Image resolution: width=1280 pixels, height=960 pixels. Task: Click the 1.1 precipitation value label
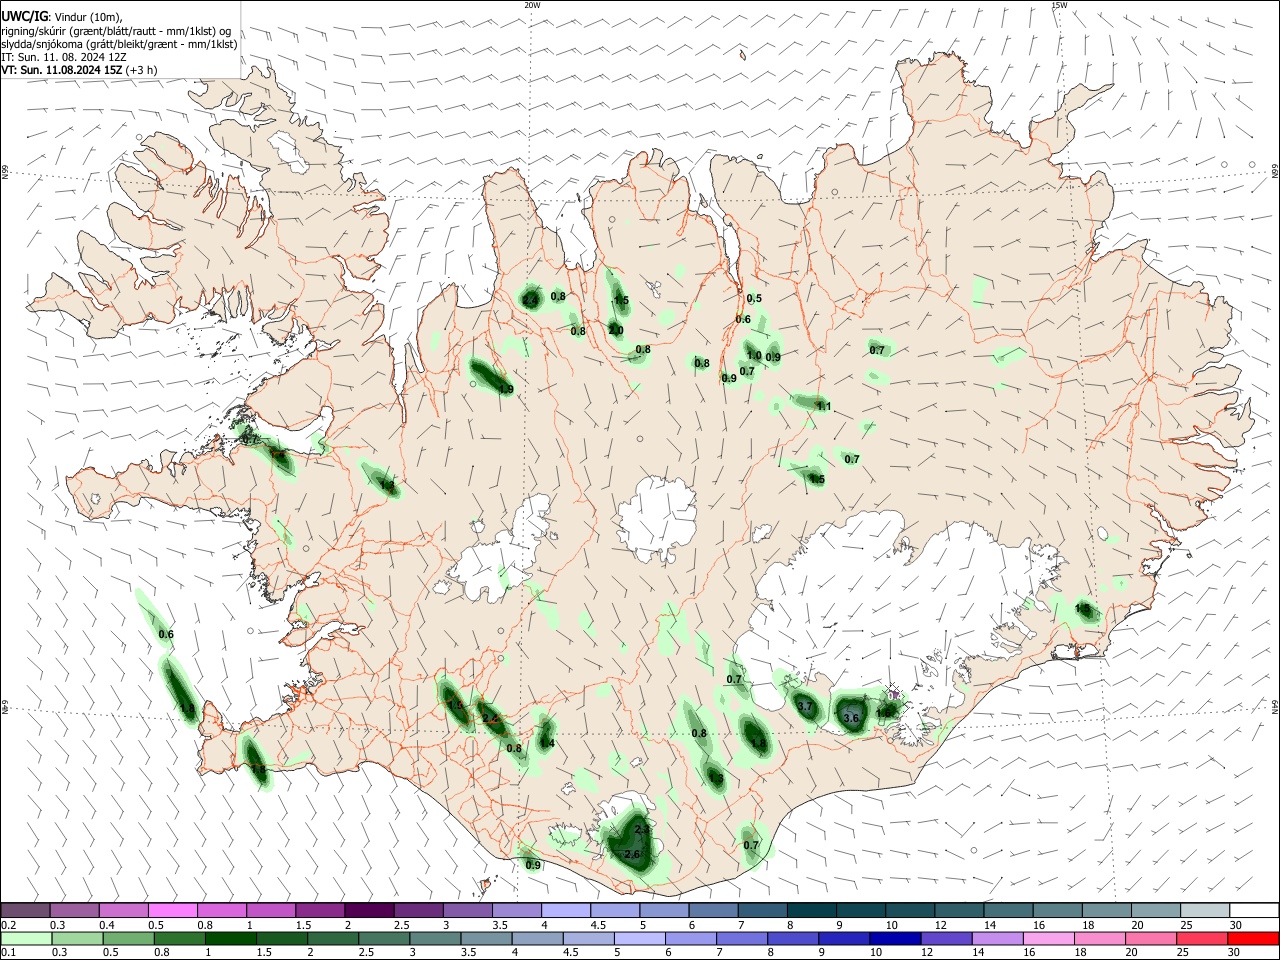[x=824, y=406]
